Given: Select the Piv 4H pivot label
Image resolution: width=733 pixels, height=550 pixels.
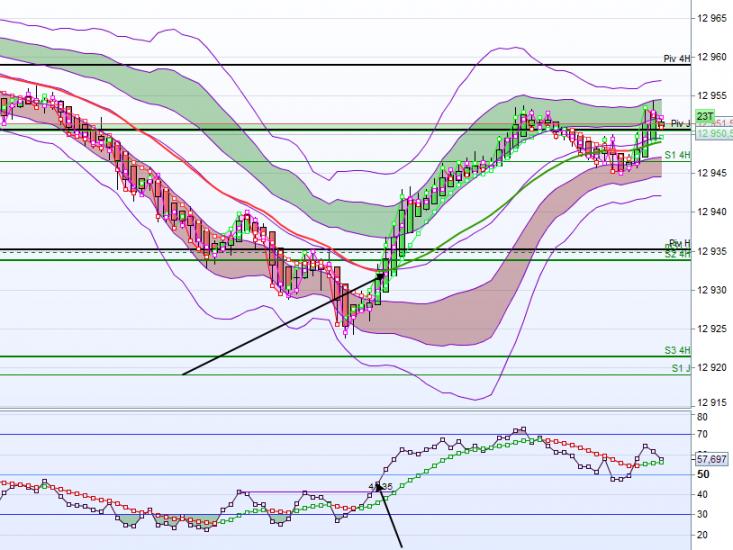Looking at the screenshot, I should tap(677, 58).
